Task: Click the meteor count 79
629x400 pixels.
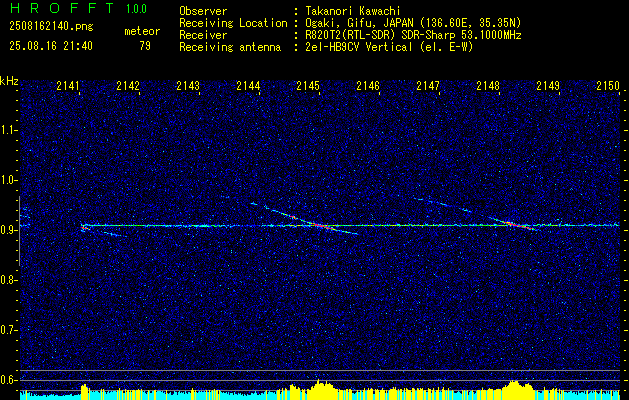Action: click(x=145, y=46)
